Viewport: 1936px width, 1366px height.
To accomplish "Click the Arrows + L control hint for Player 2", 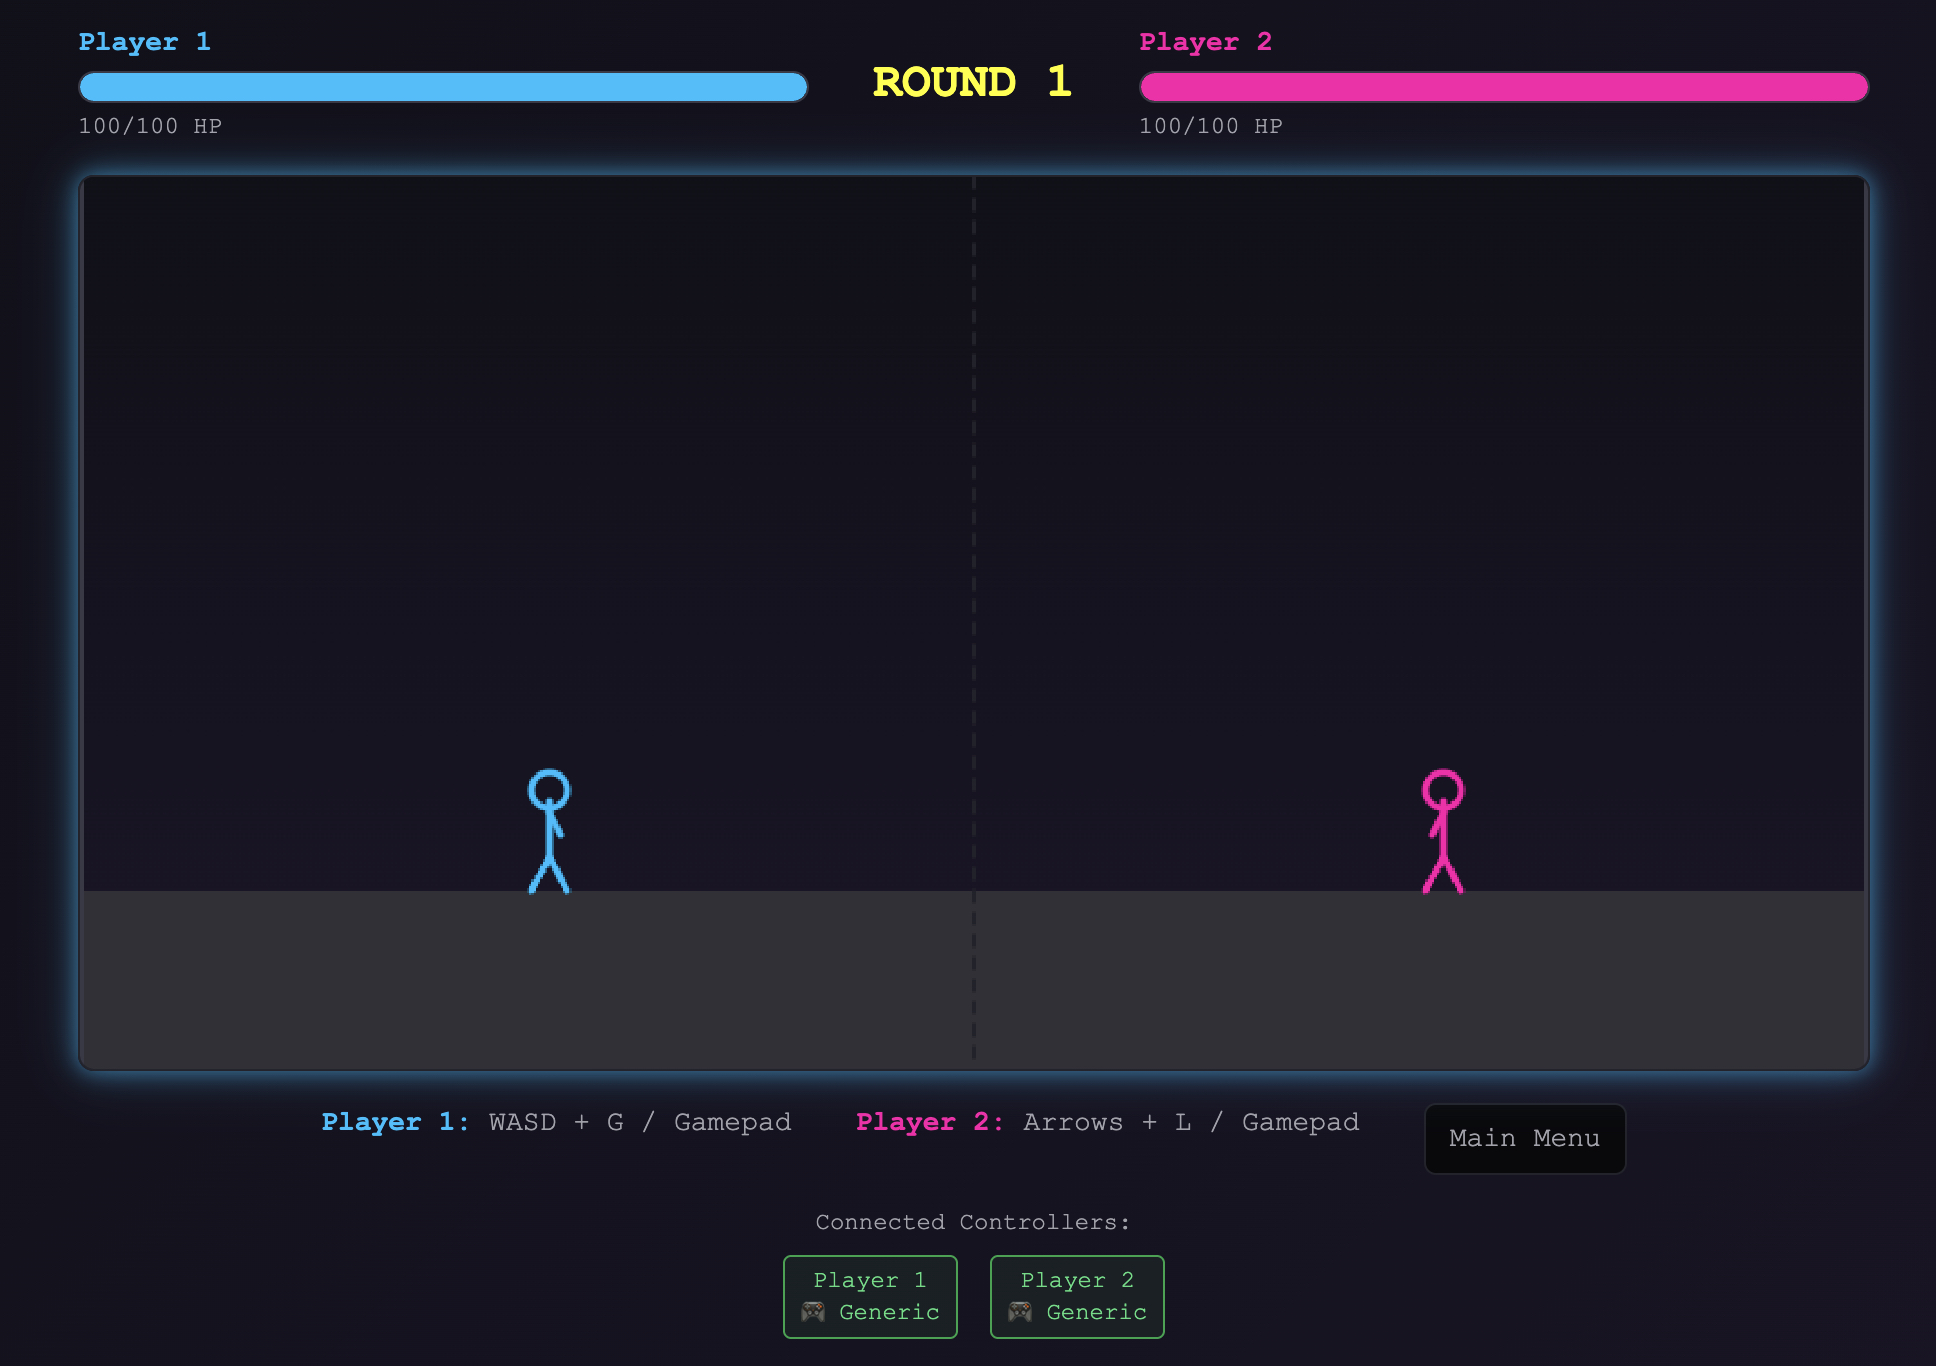I will coord(1189,1122).
